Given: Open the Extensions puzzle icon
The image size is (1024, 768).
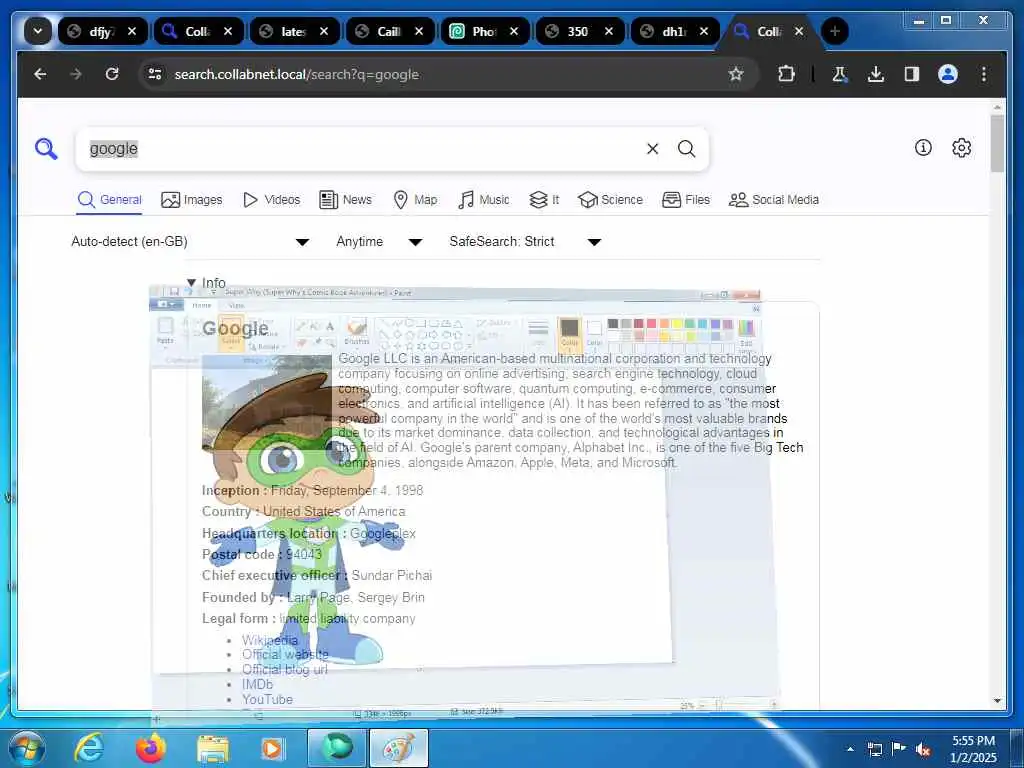Looking at the screenshot, I should point(786,74).
